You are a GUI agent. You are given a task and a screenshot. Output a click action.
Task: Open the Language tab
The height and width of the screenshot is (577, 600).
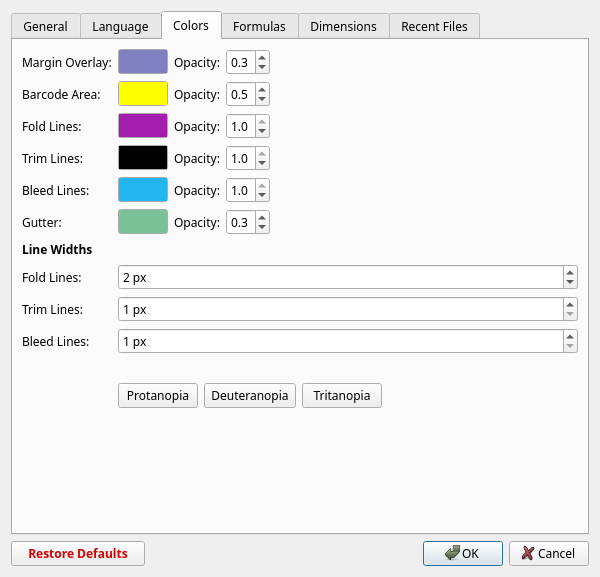[x=119, y=26]
